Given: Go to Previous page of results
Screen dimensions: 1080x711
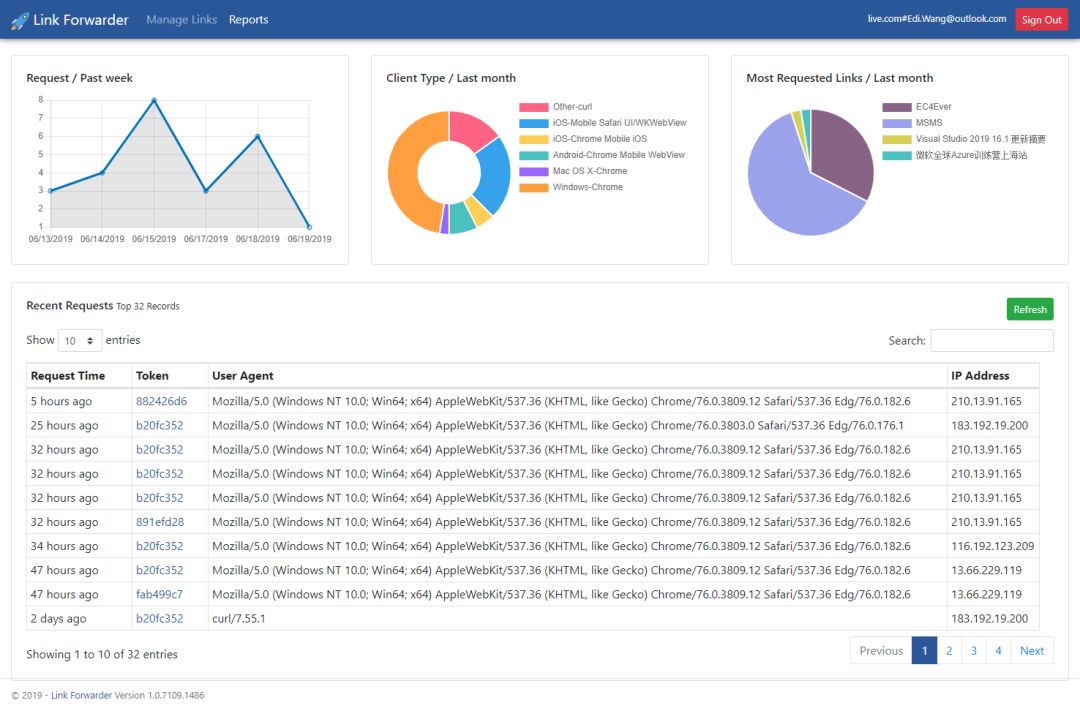Looking at the screenshot, I should [x=881, y=650].
